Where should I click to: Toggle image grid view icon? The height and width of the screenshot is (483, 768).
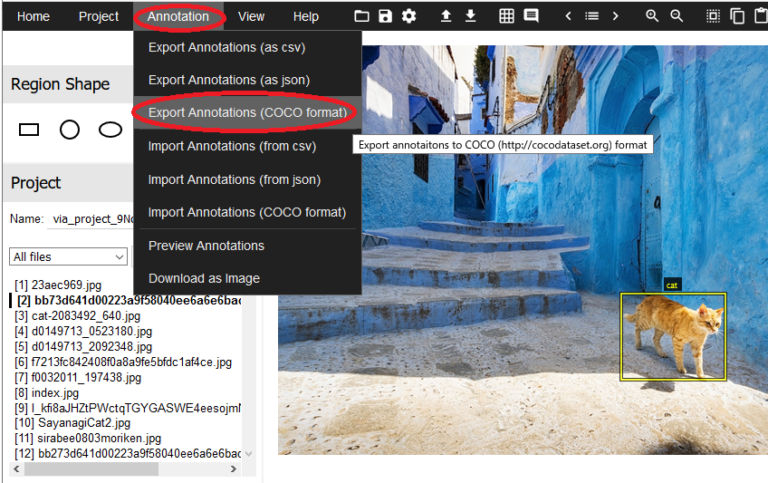(507, 16)
